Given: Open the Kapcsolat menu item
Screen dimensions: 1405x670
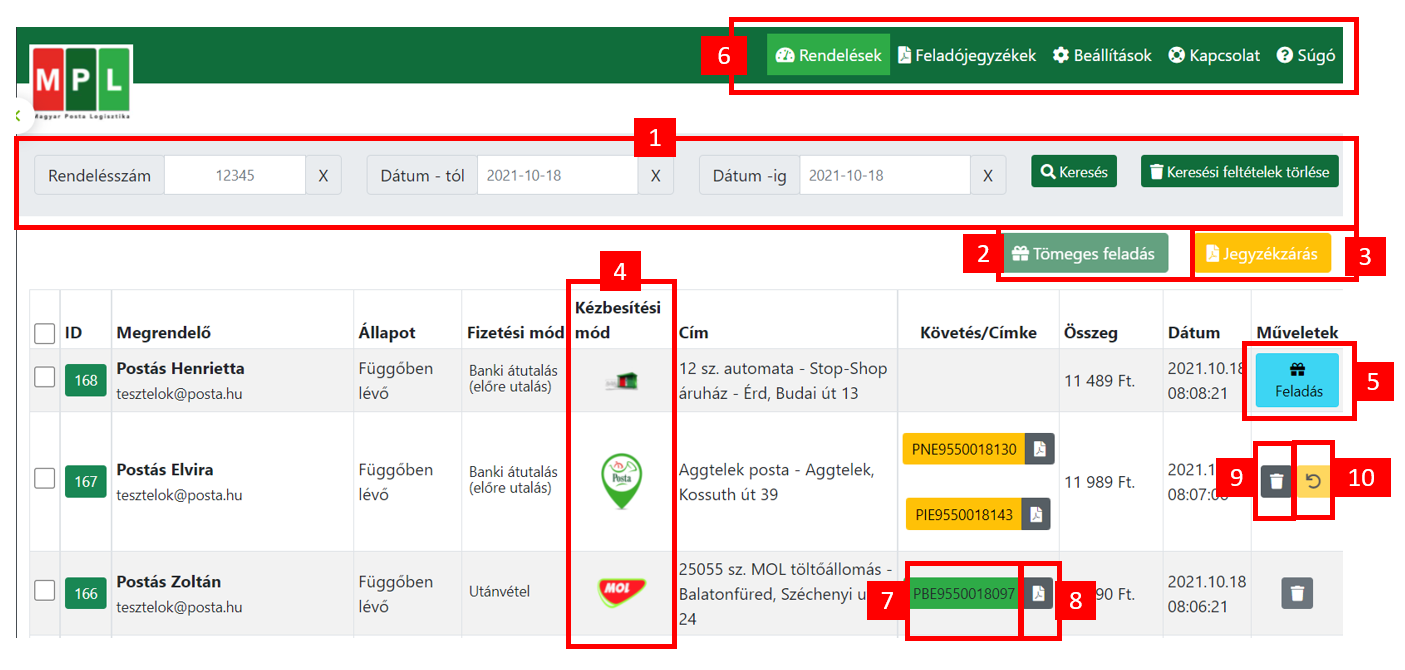Looking at the screenshot, I should pos(1214,55).
